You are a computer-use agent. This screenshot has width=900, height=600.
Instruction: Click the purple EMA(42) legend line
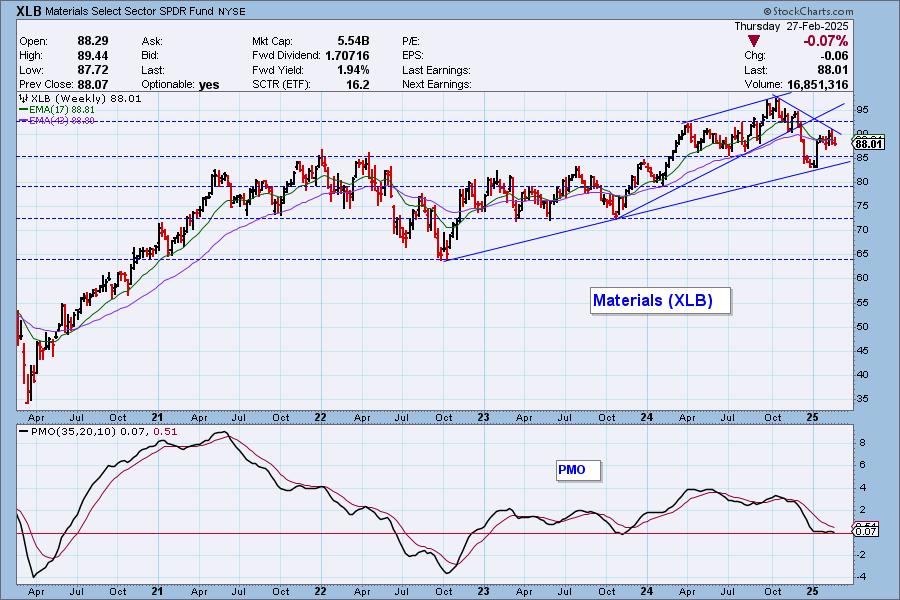(24, 121)
